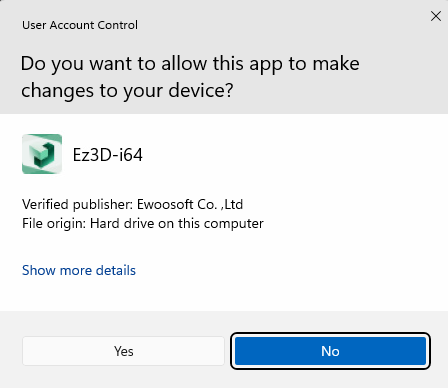Click the word 'Control' in the title
The height and width of the screenshot is (388, 448).
116,25
